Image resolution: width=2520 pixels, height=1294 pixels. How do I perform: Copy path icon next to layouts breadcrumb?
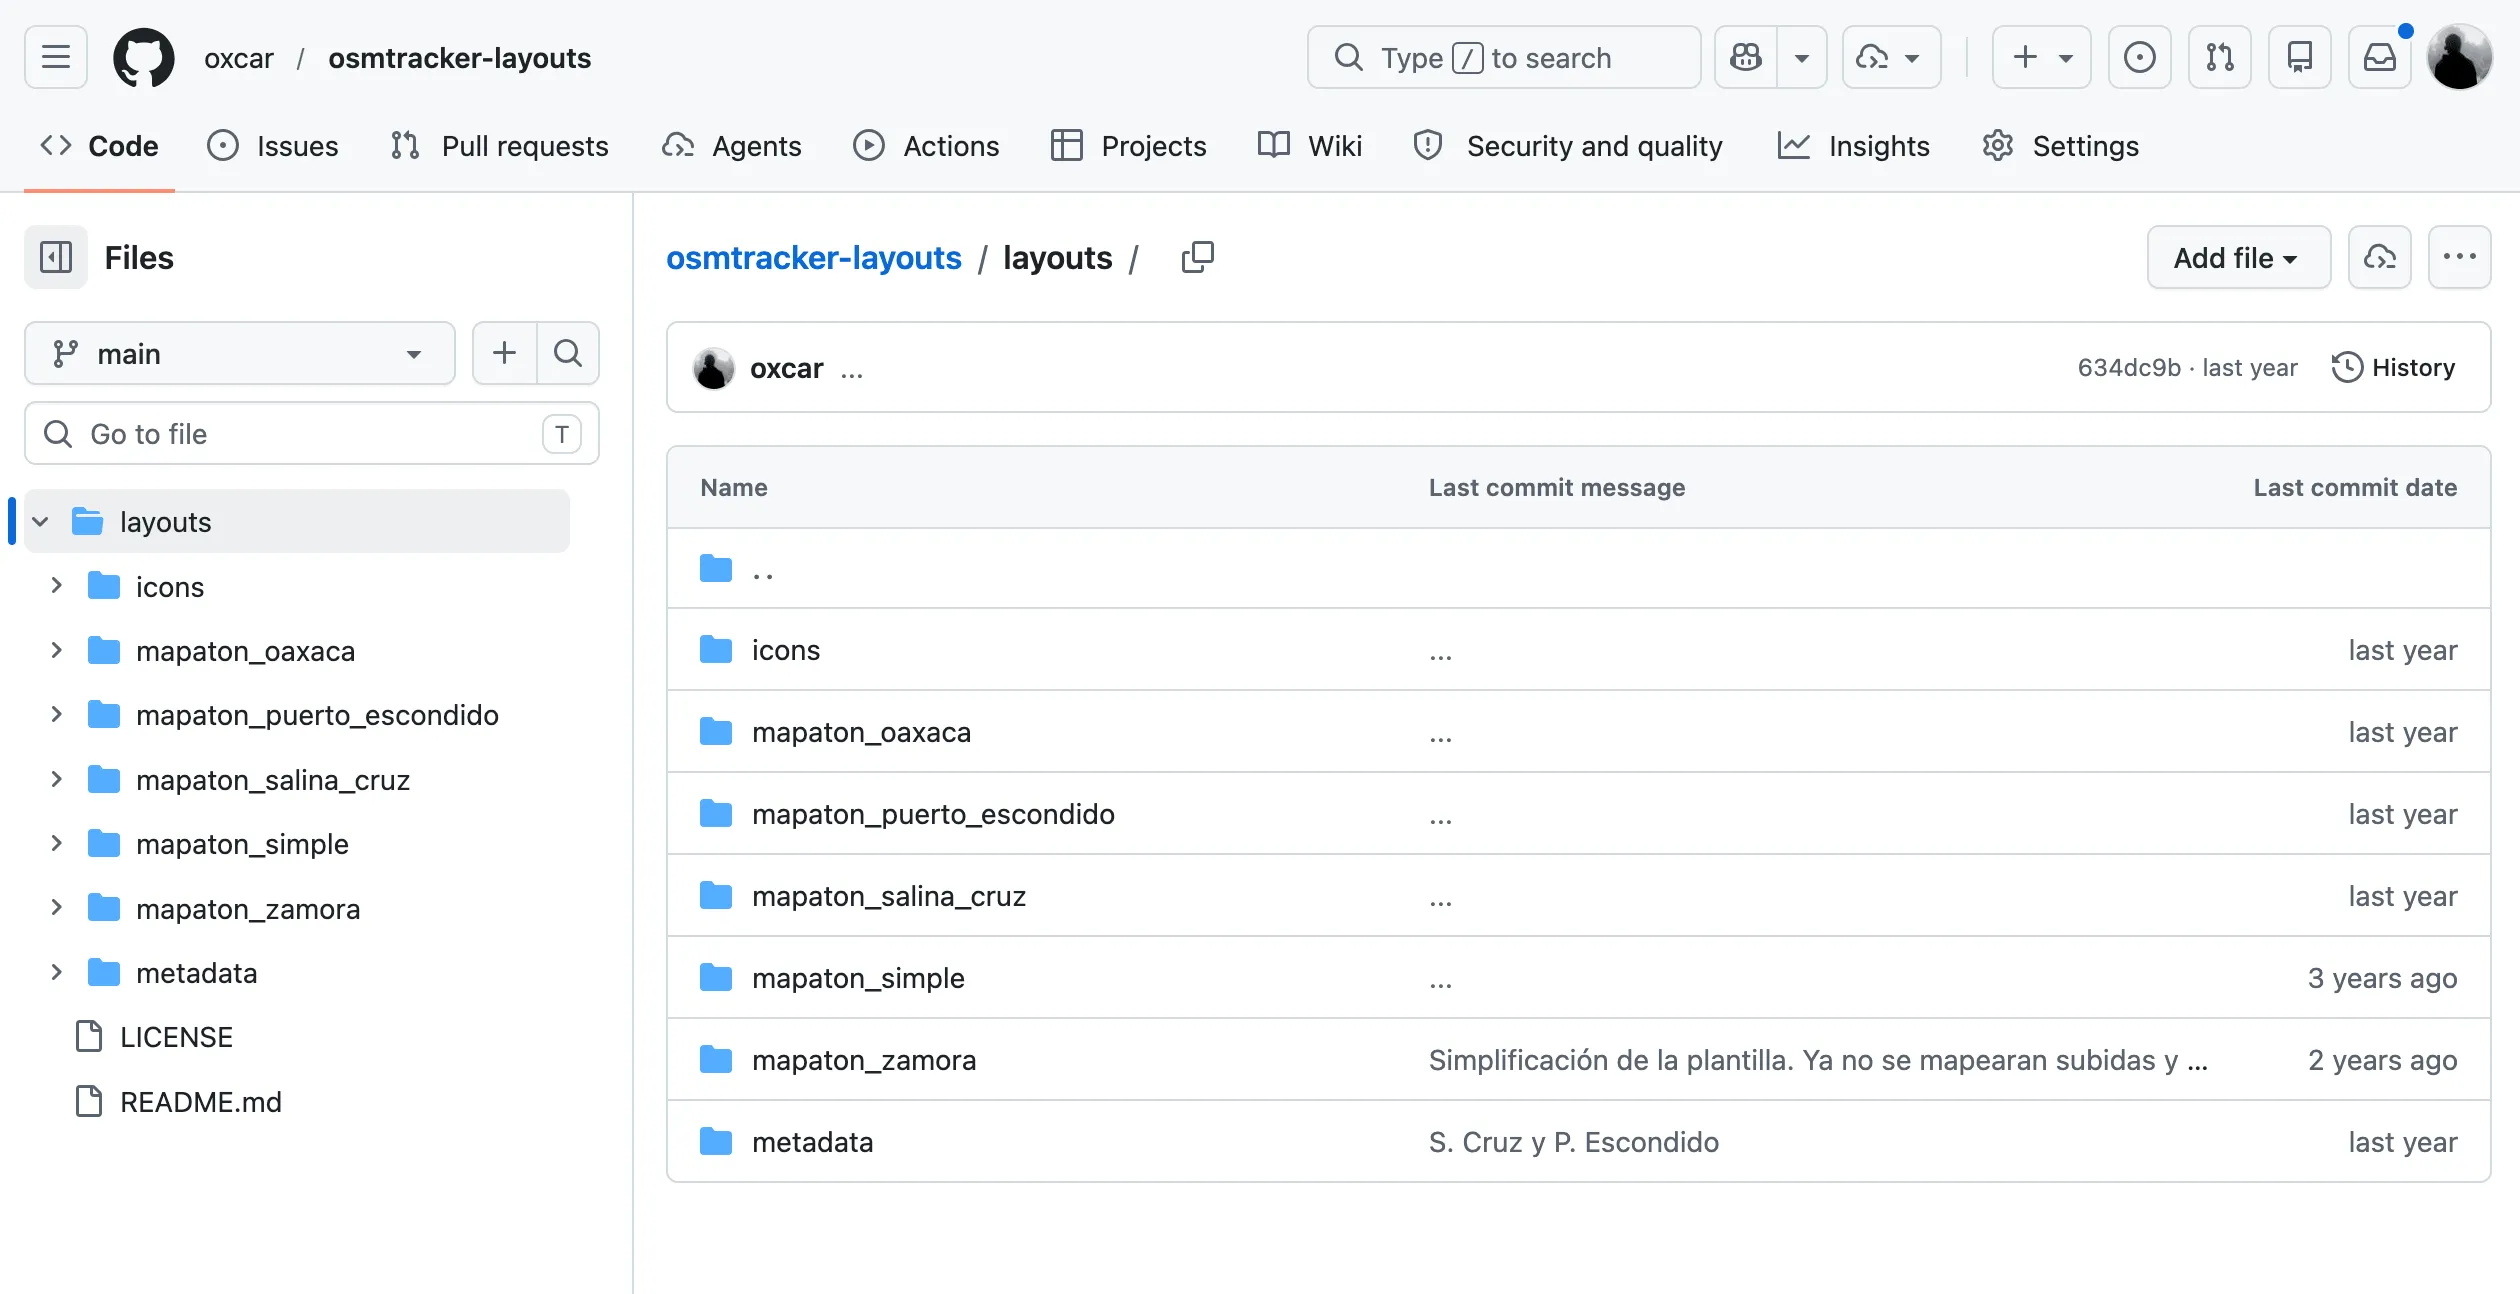tap(1197, 257)
